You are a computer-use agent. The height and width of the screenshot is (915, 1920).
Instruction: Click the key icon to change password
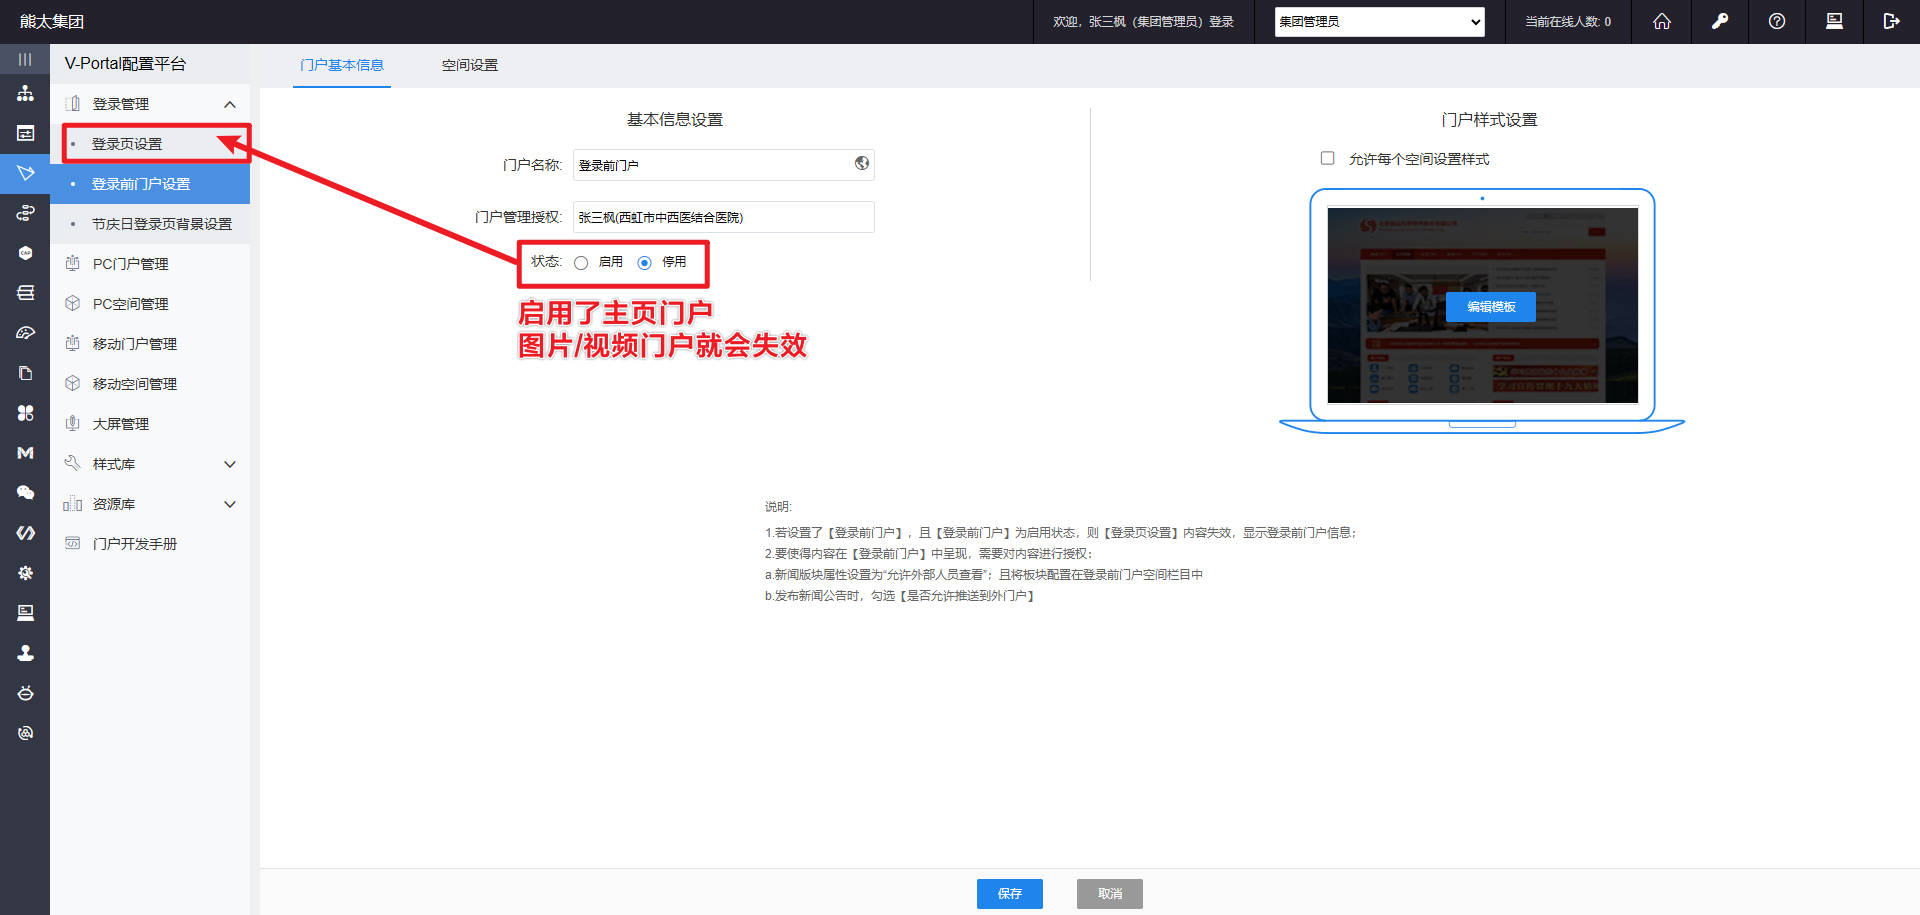click(x=1719, y=21)
